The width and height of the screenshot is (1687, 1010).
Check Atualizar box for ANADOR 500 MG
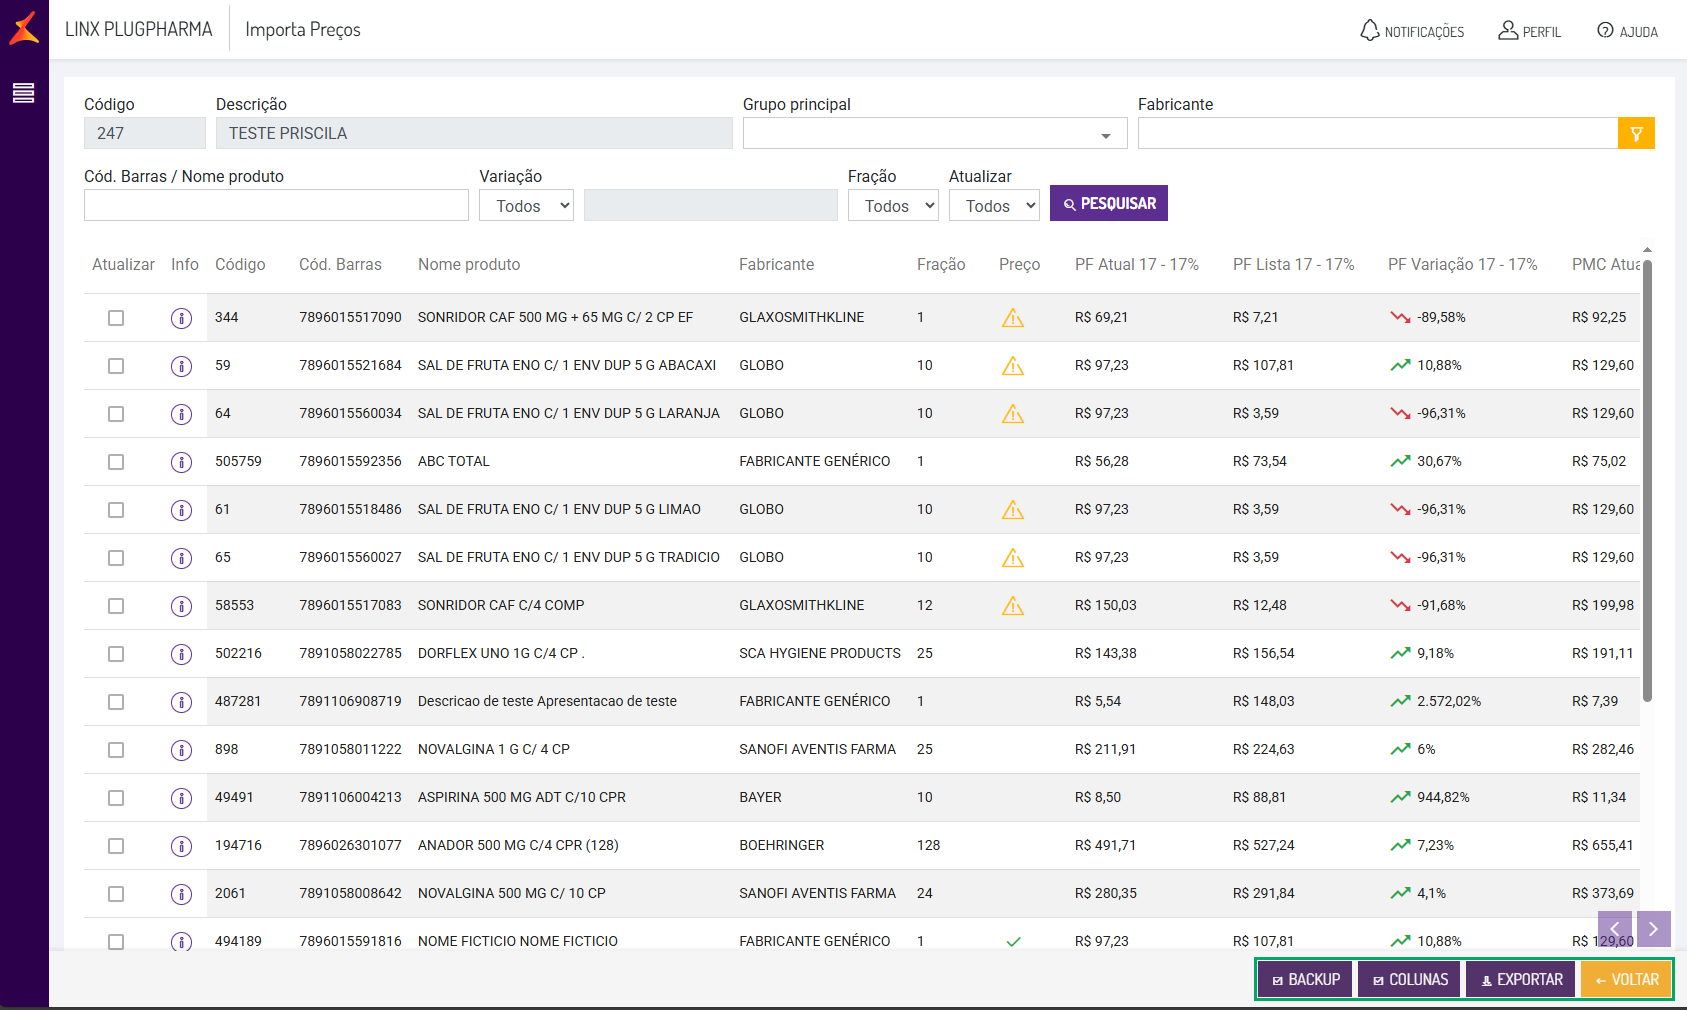(x=116, y=846)
